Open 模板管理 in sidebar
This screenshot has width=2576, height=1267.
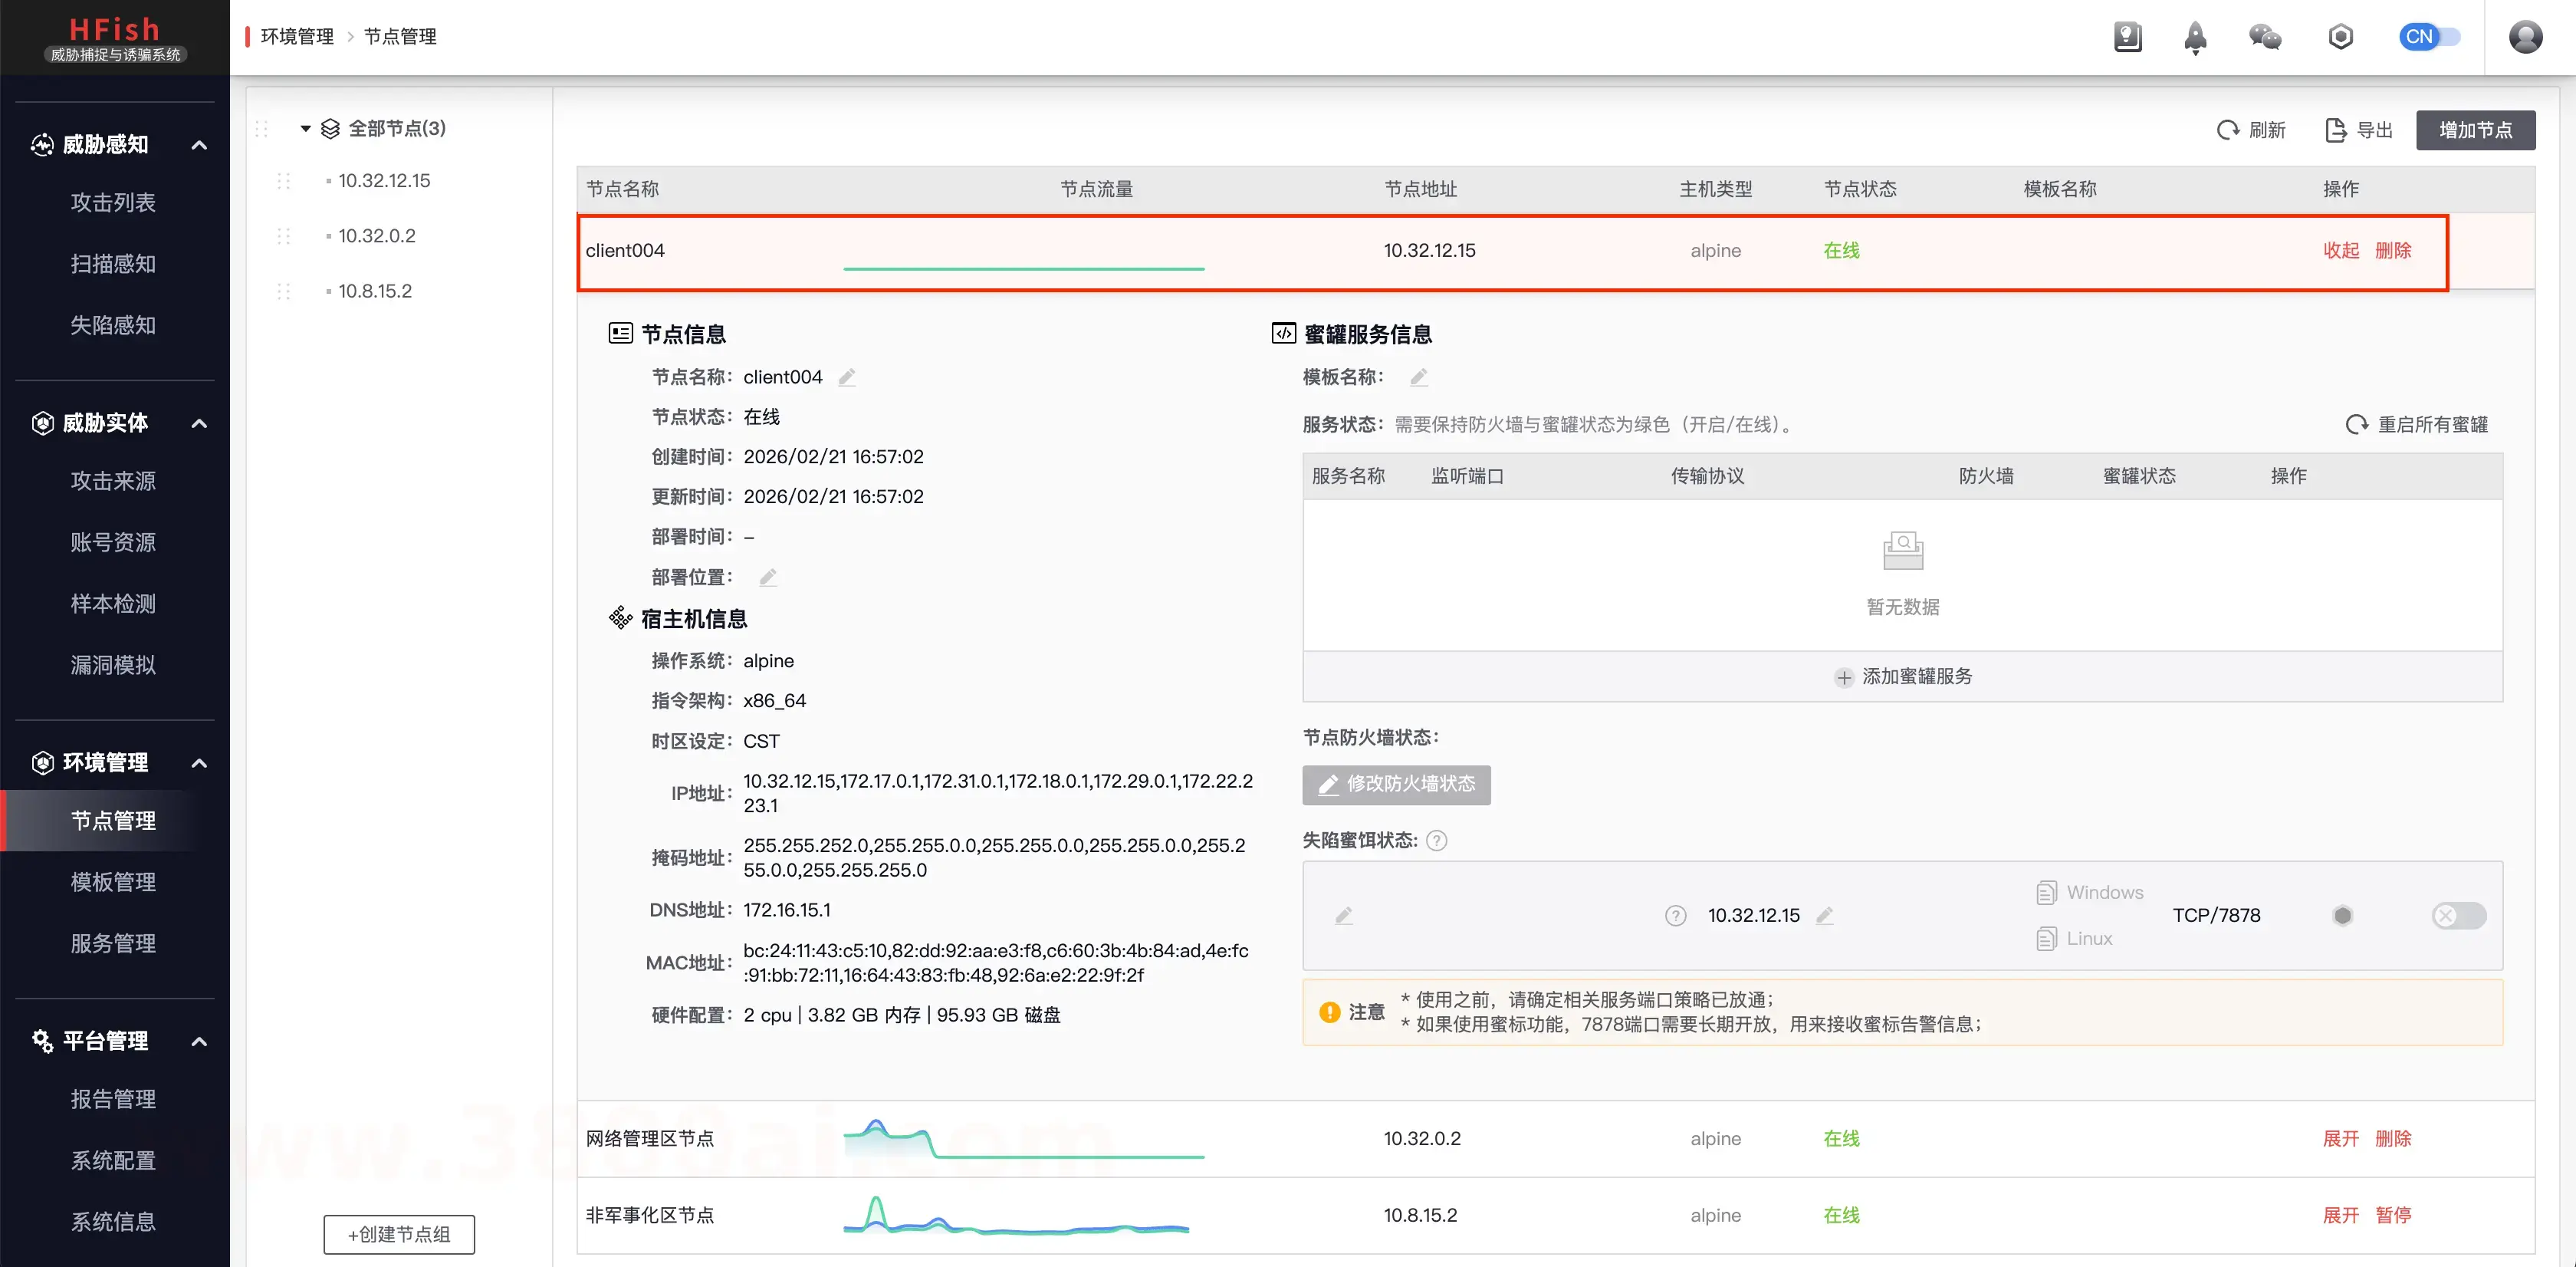[113, 882]
